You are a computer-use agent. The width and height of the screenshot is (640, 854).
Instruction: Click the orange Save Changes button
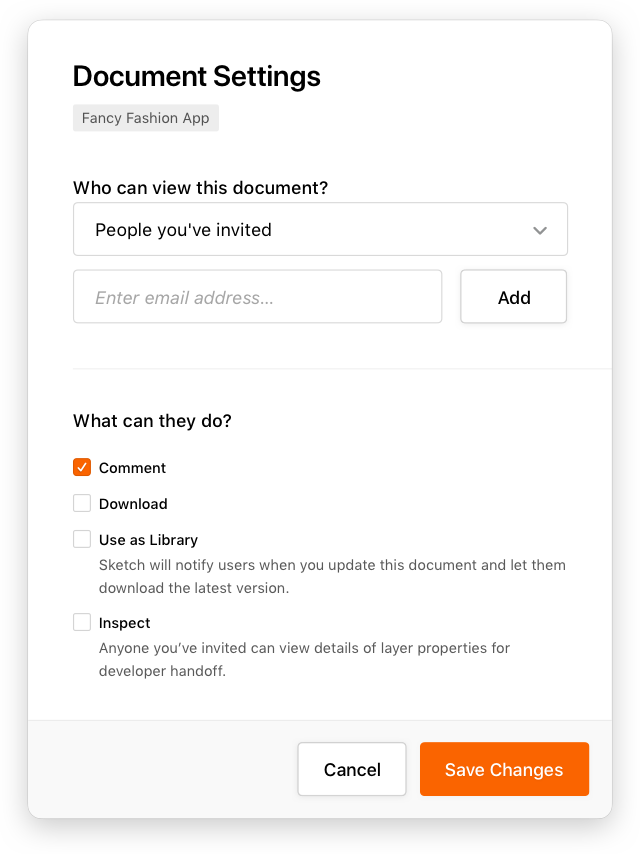[x=504, y=769]
